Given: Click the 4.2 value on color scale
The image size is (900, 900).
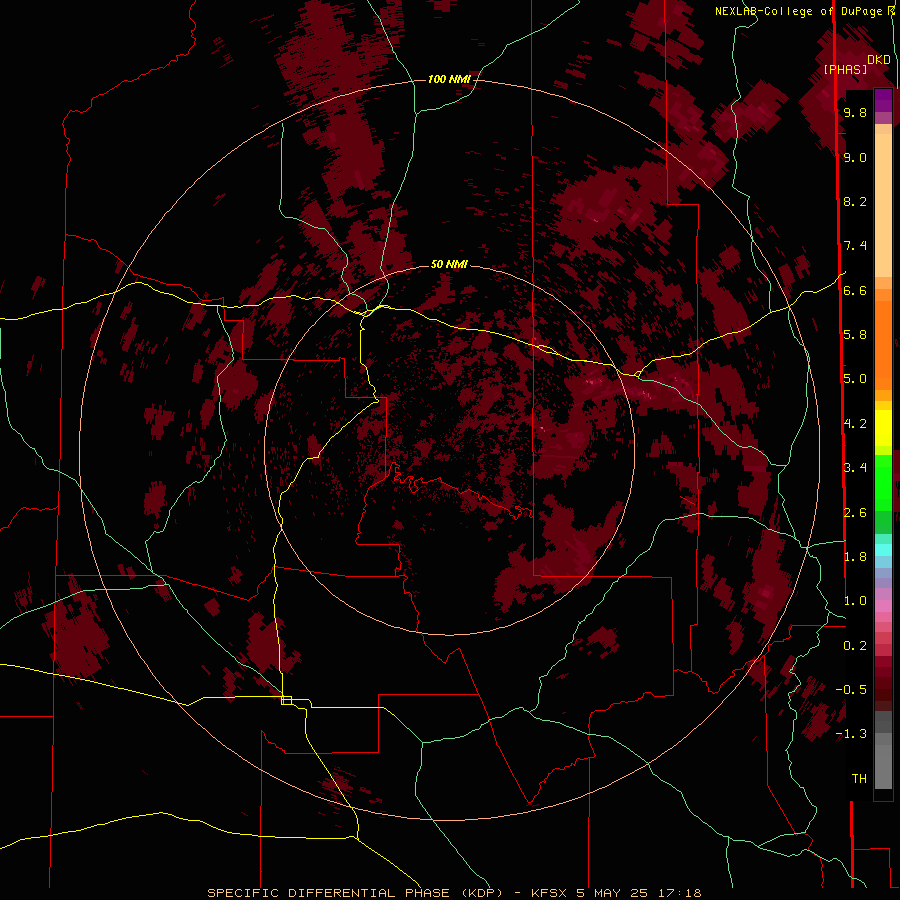Looking at the screenshot, I should pos(855,424).
